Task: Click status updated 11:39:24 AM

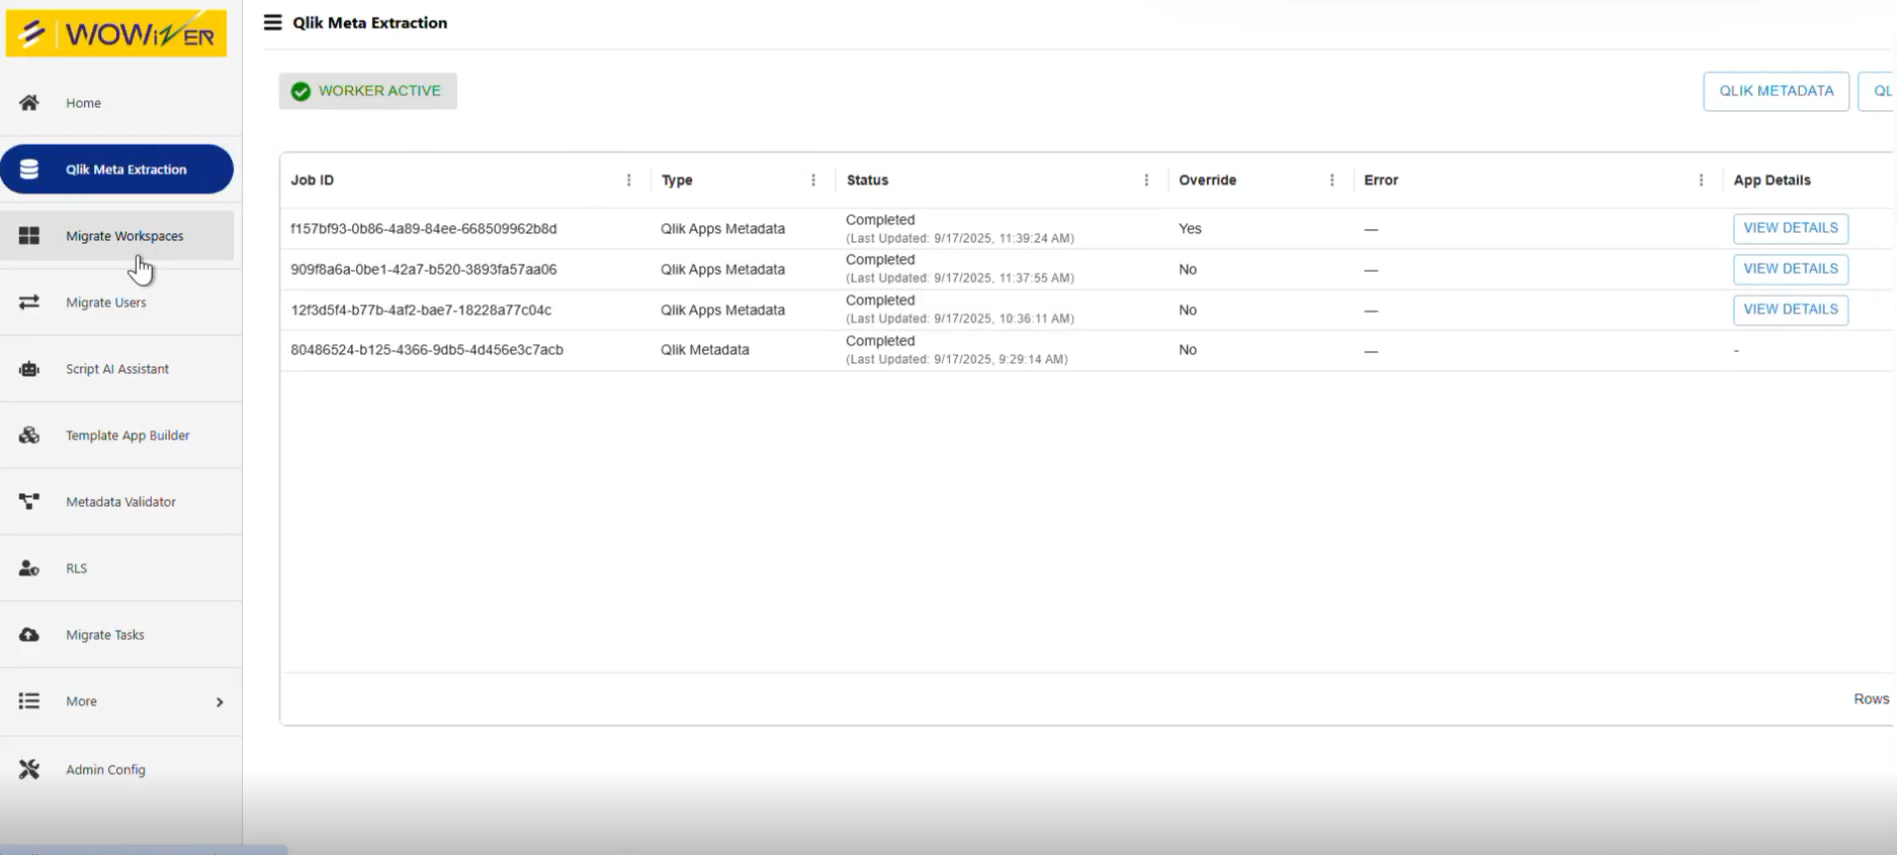Action: (x=960, y=239)
